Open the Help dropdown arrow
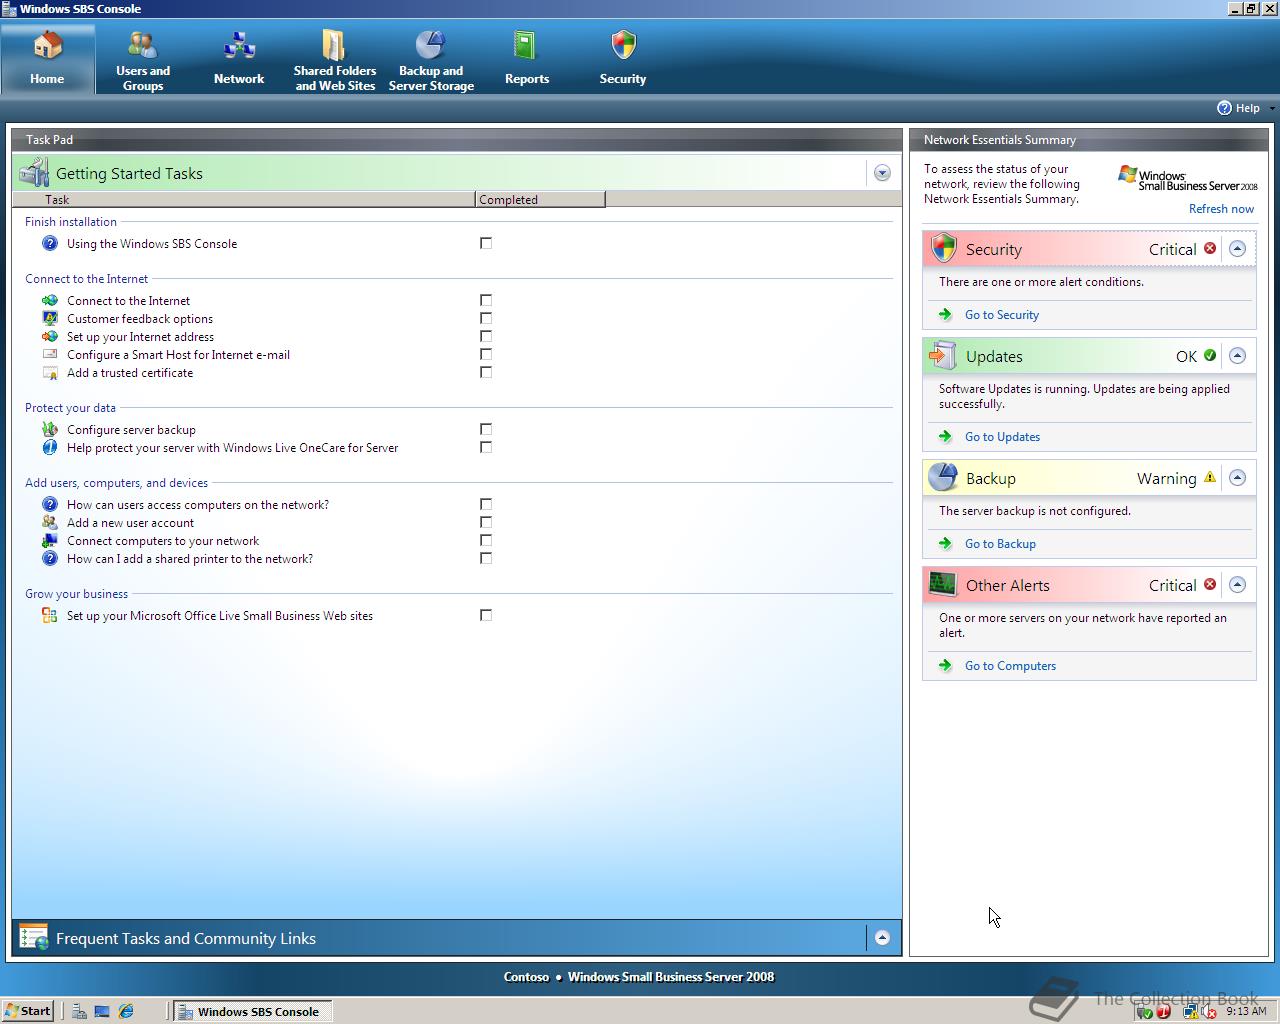The height and width of the screenshot is (1024, 1280). tap(1271, 108)
